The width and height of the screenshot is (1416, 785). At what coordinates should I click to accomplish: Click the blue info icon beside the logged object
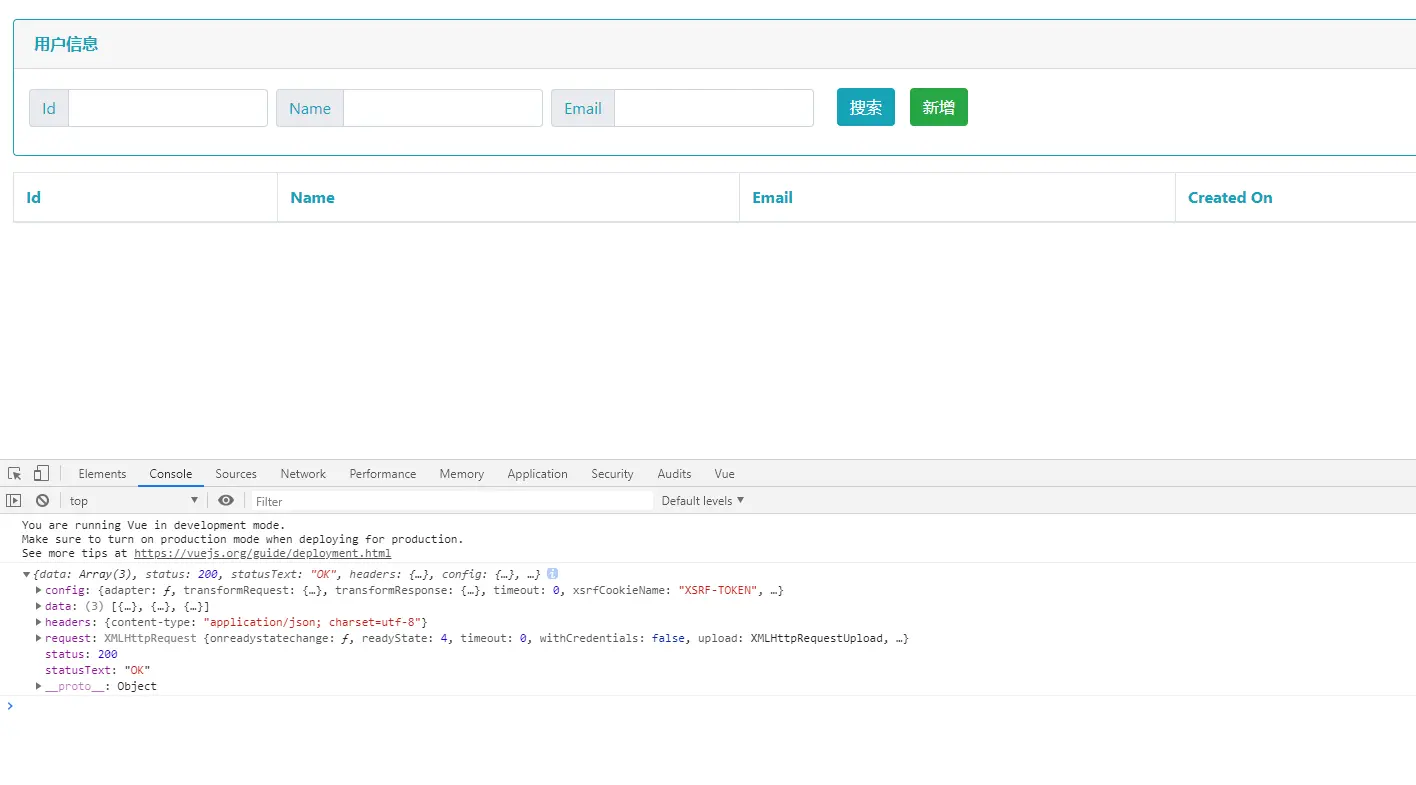552,574
